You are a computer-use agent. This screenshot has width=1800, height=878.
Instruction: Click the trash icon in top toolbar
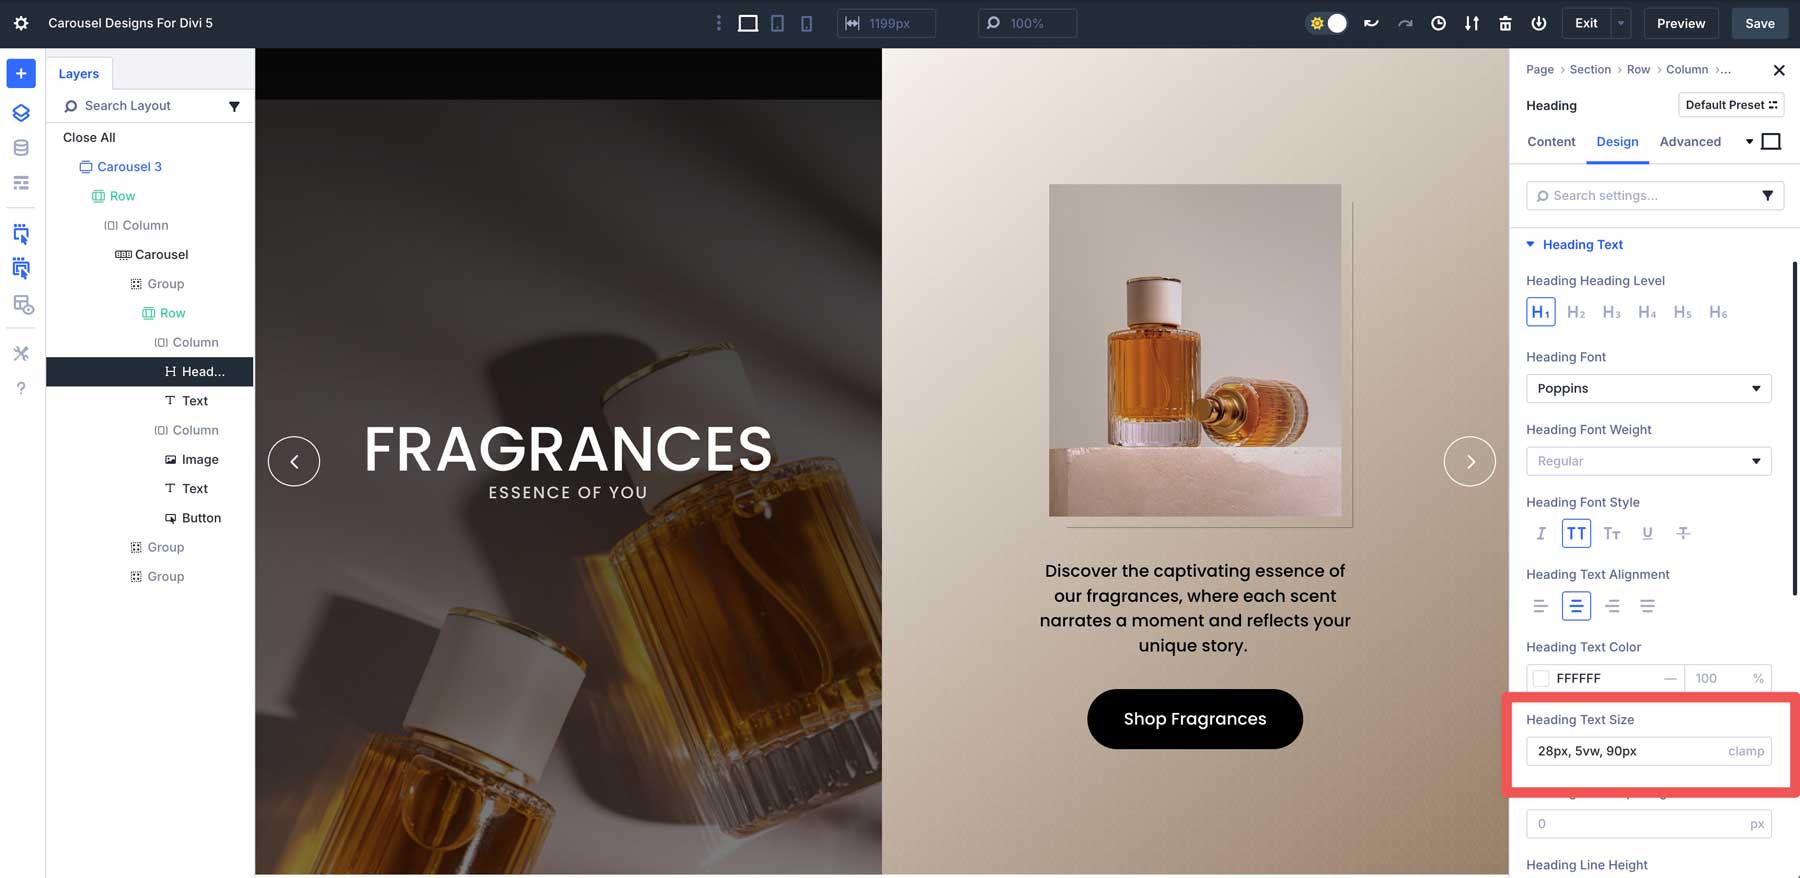pos(1505,23)
